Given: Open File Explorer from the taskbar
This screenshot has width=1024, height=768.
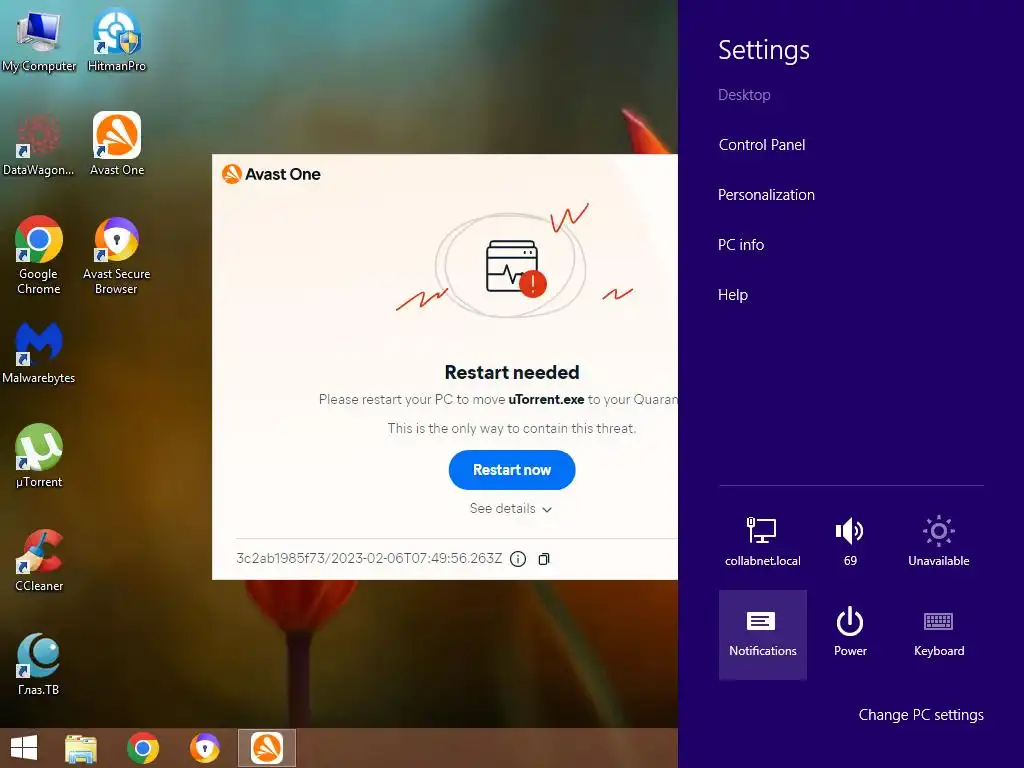Looking at the screenshot, I should coord(81,748).
